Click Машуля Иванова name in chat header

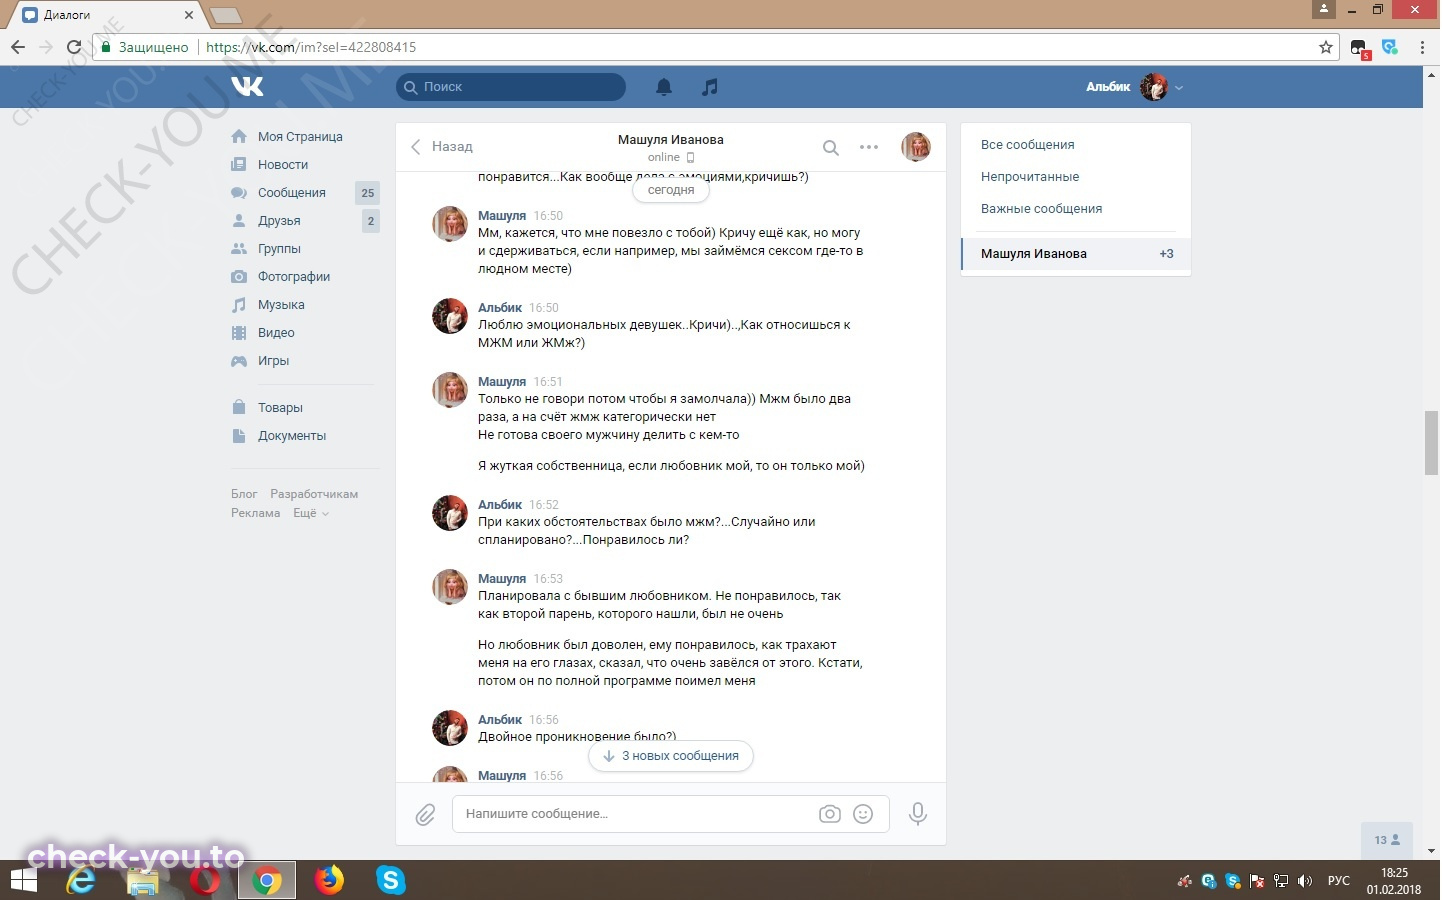click(670, 140)
